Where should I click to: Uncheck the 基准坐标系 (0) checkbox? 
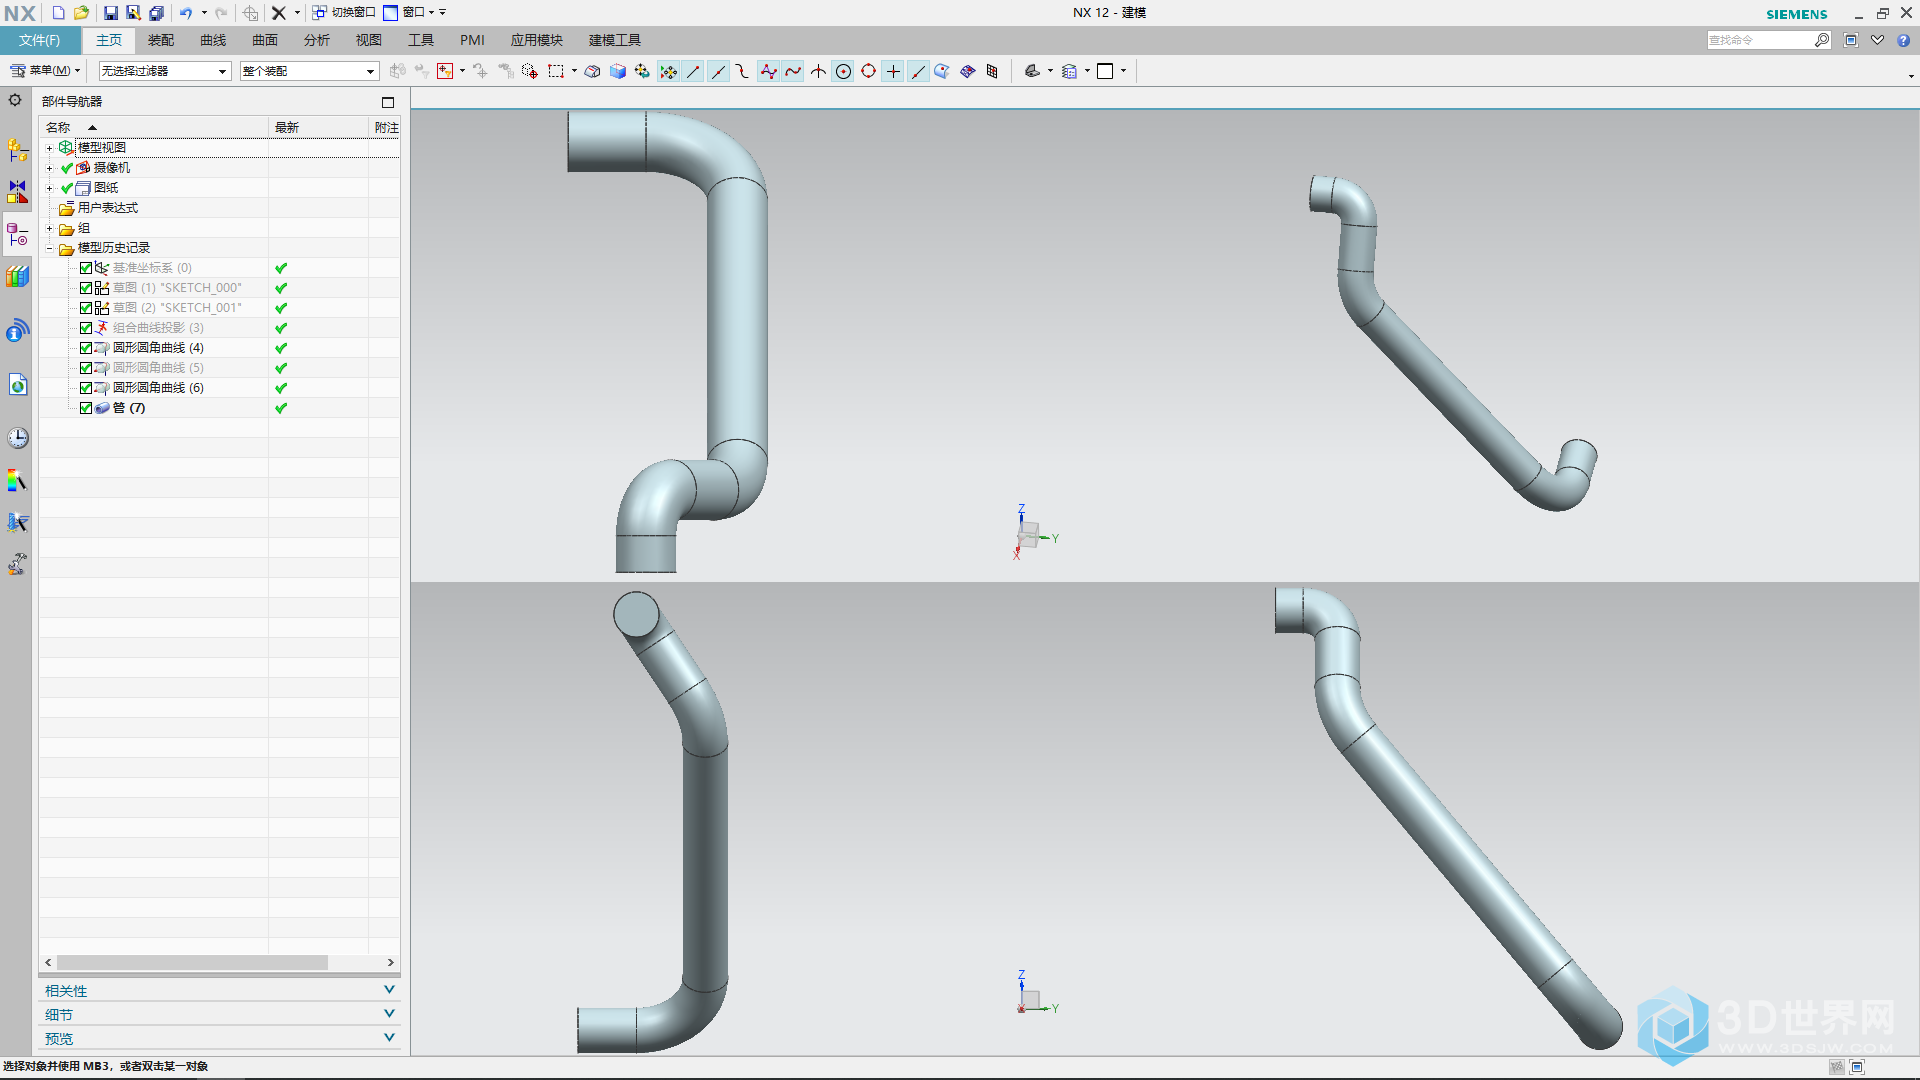click(86, 268)
